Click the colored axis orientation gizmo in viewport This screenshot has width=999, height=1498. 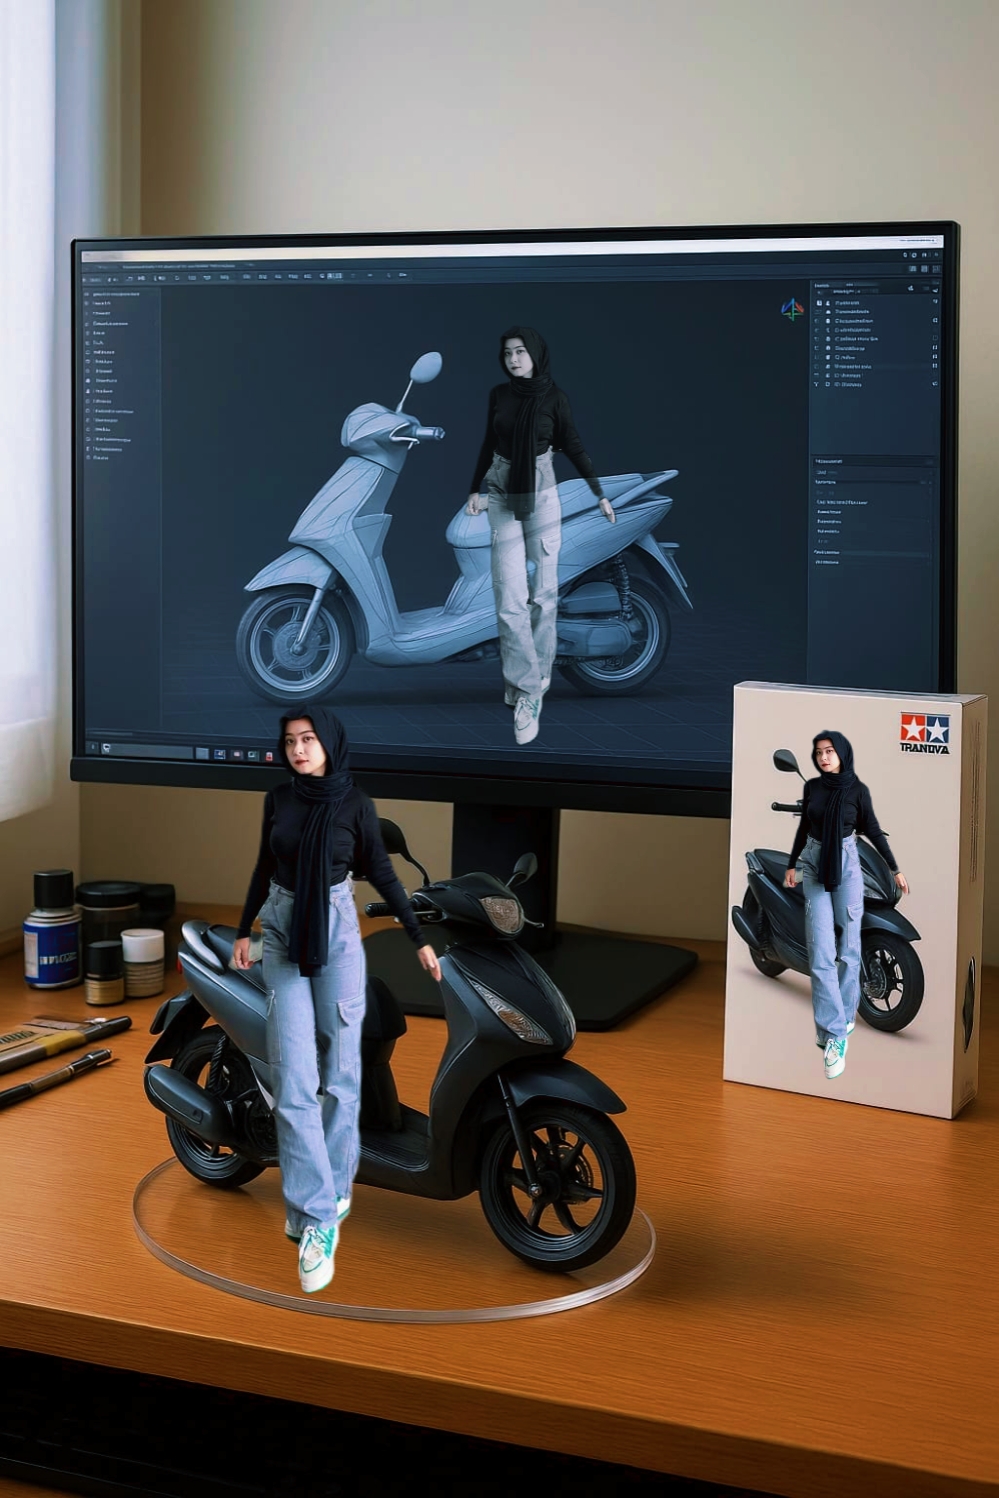792,309
